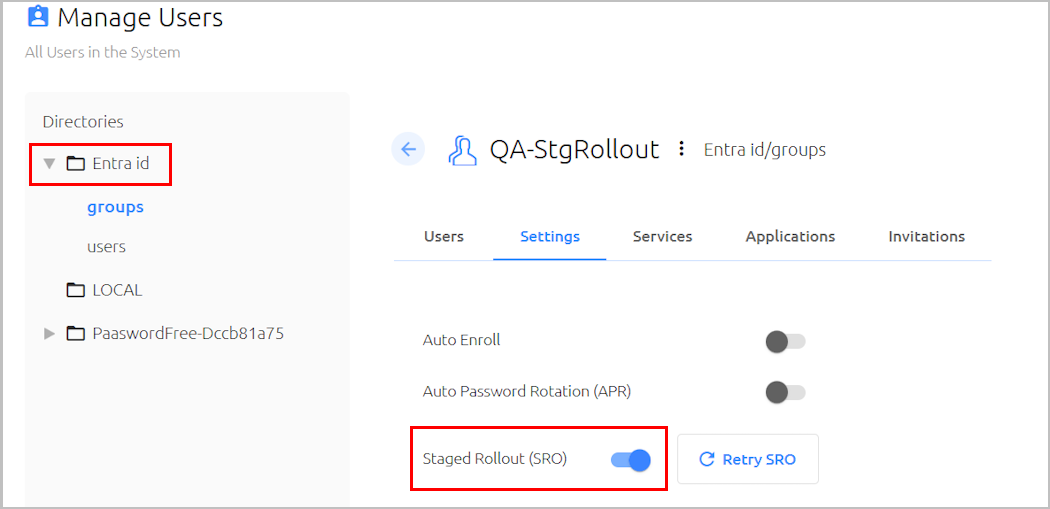The width and height of the screenshot is (1050, 509).
Task: Click the LOCAL folder icon
Action: point(75,290)
